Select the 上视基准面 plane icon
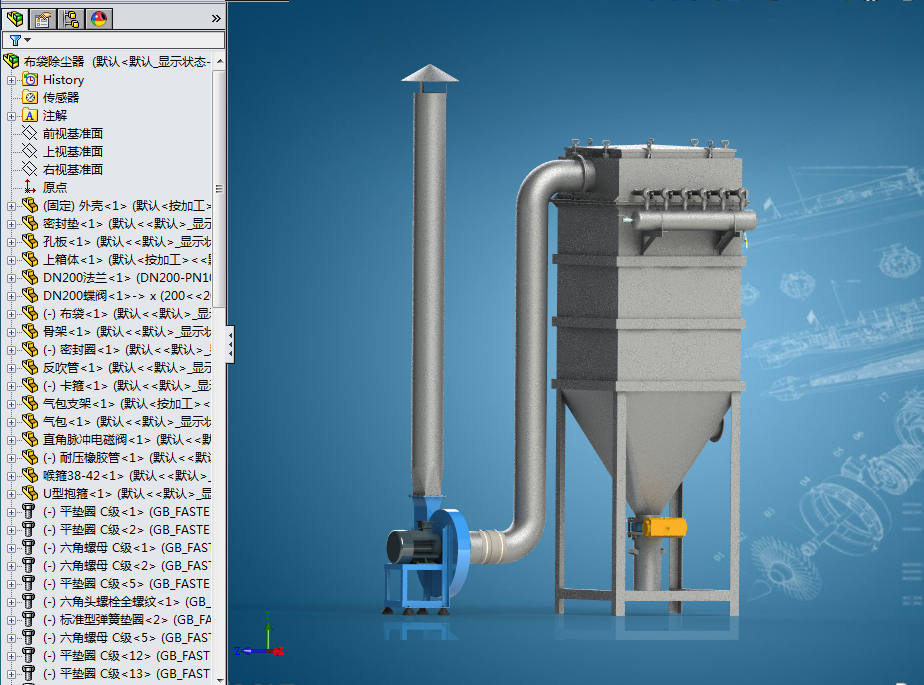Screen dimensions: 924x685 30,151
